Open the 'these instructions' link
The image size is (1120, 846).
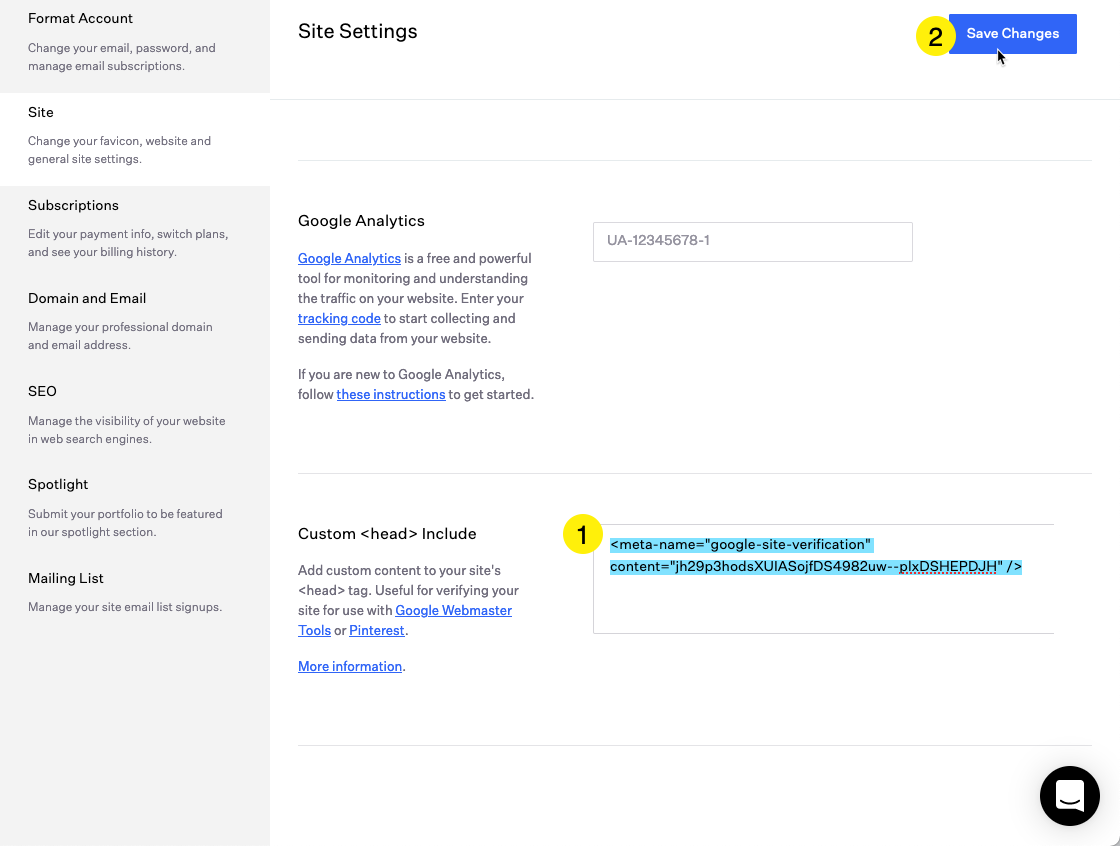pos(391,394)
